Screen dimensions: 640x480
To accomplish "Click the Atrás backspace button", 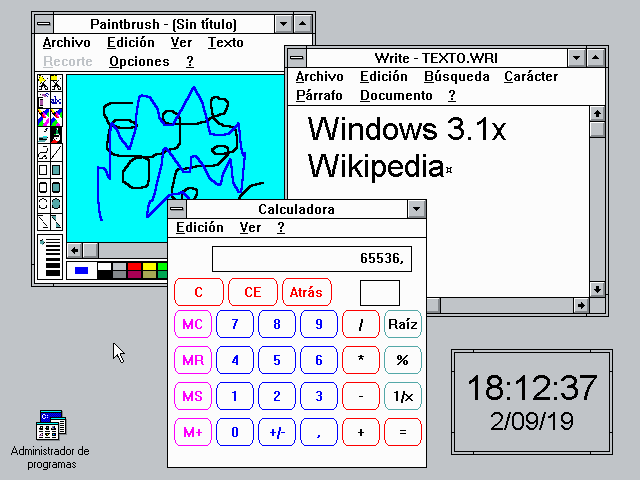I will (307, 292).
